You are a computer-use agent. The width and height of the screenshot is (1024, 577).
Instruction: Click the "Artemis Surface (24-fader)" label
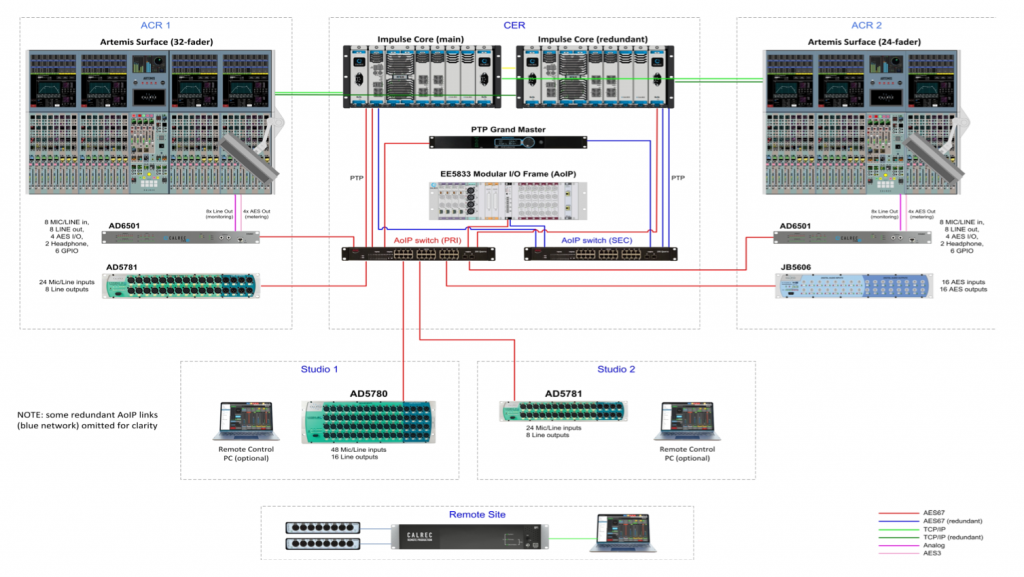[864, 42]
